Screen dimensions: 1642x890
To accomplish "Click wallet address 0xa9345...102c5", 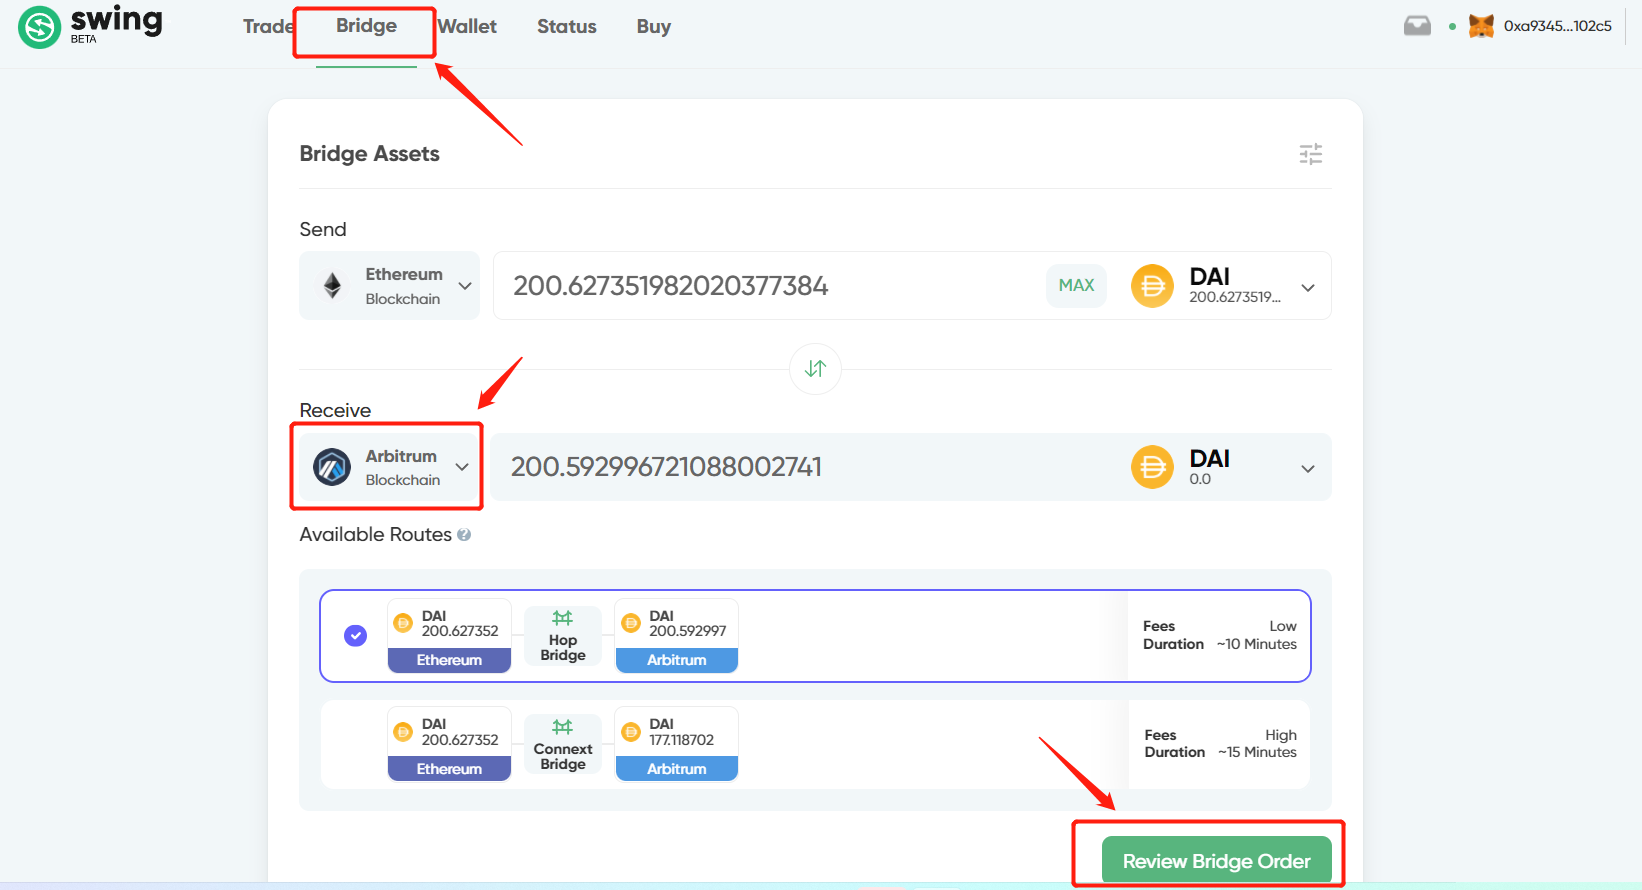I will 1558,26.
